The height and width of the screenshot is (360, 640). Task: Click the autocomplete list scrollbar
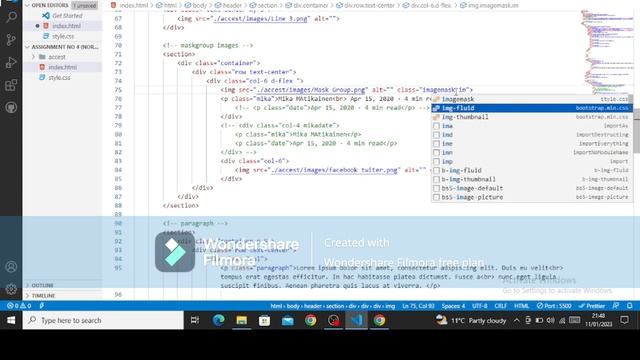click(x=631, y=99)
